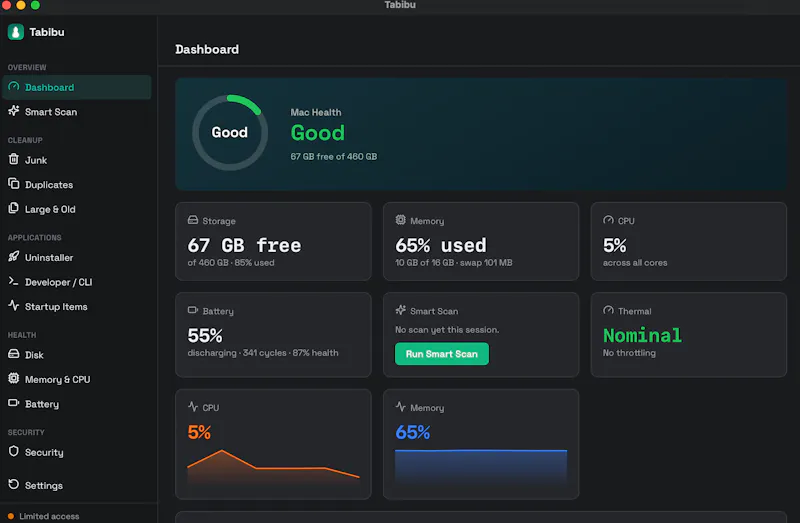
Task: Click the Memory chart pulse icon
Action: (x=401, y=407)
